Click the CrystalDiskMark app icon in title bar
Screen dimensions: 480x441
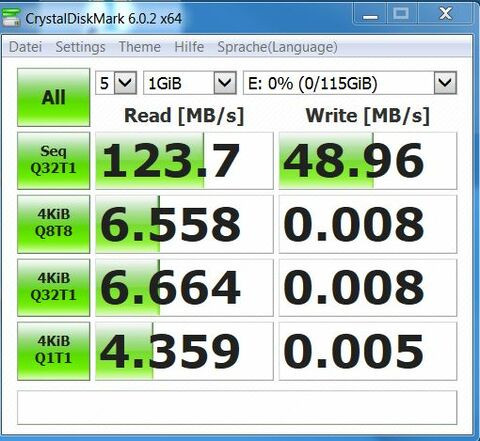point(11,18)
